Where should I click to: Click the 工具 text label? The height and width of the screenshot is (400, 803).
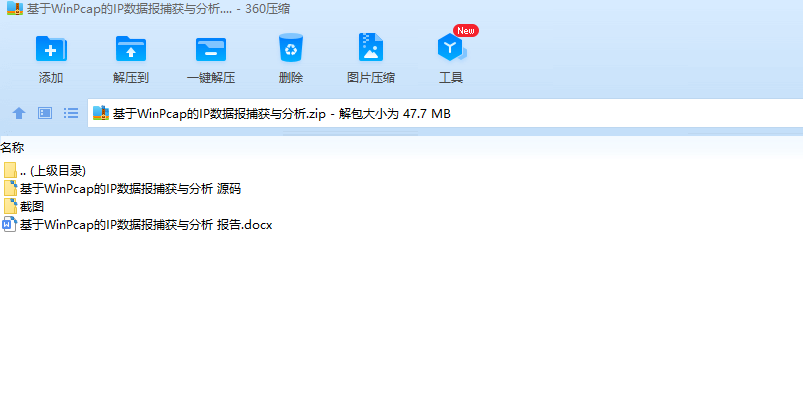tap(451, 78)
